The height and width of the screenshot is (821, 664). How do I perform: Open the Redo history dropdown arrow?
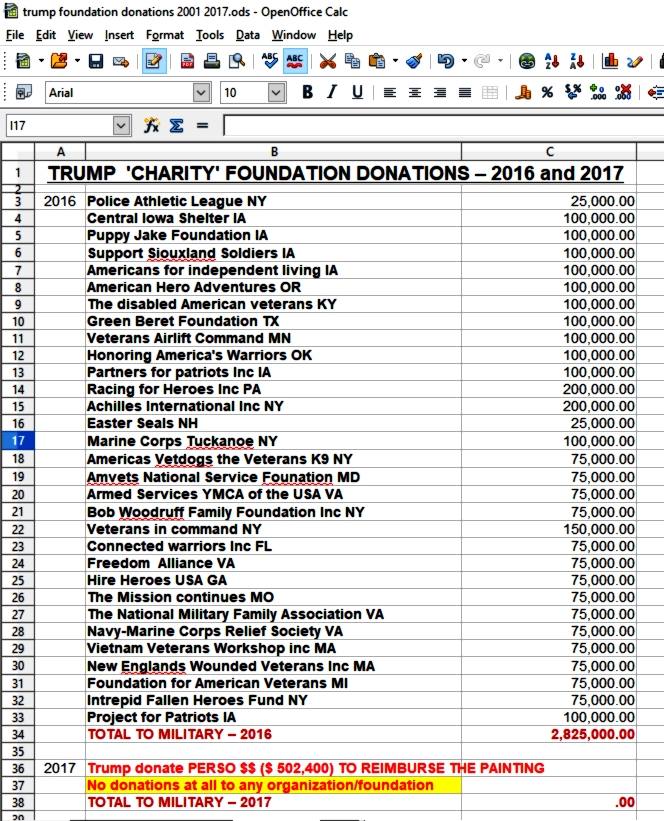500,61
